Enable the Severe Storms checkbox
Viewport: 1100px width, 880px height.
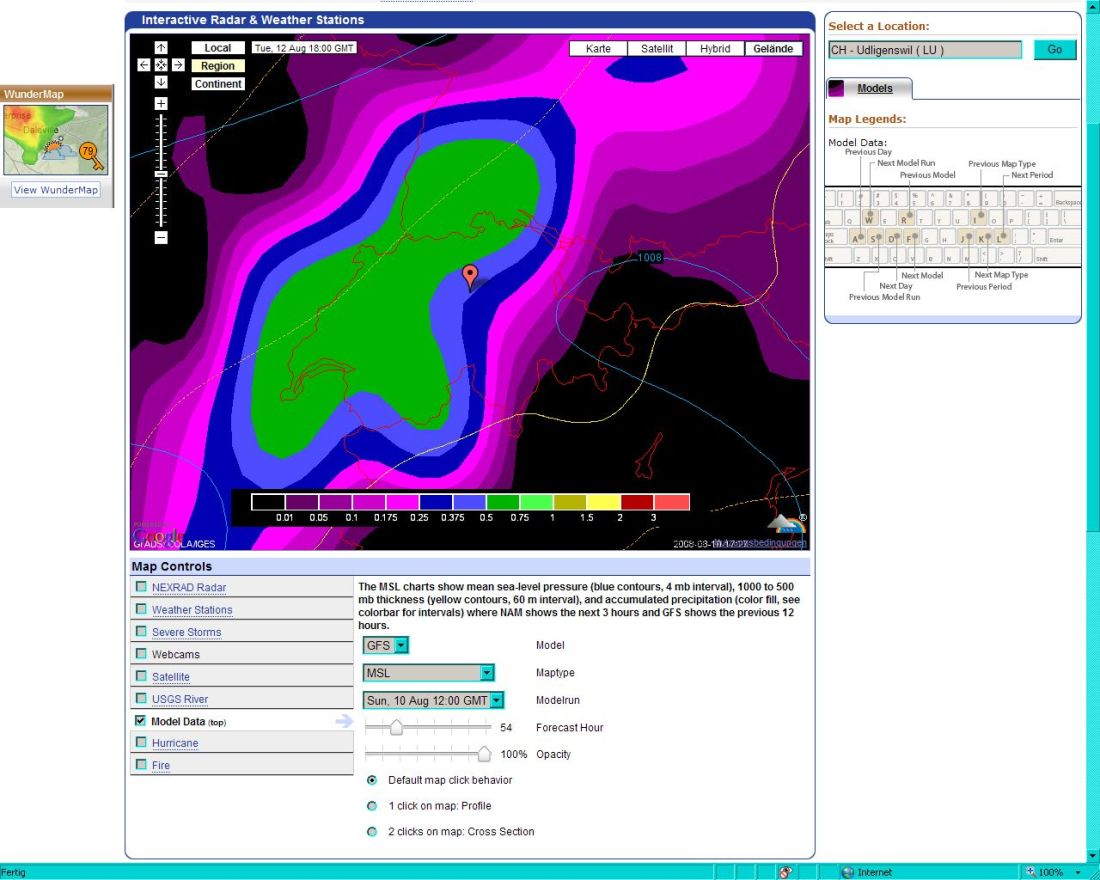141,632
